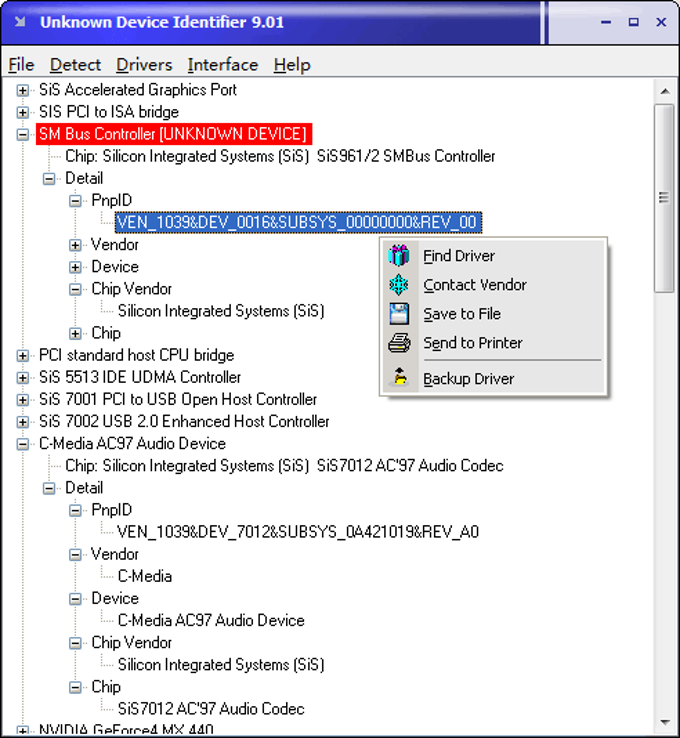Click the app icon in the title bar
680x738 pixels.
pyautogui.click(x=20, y=21)
